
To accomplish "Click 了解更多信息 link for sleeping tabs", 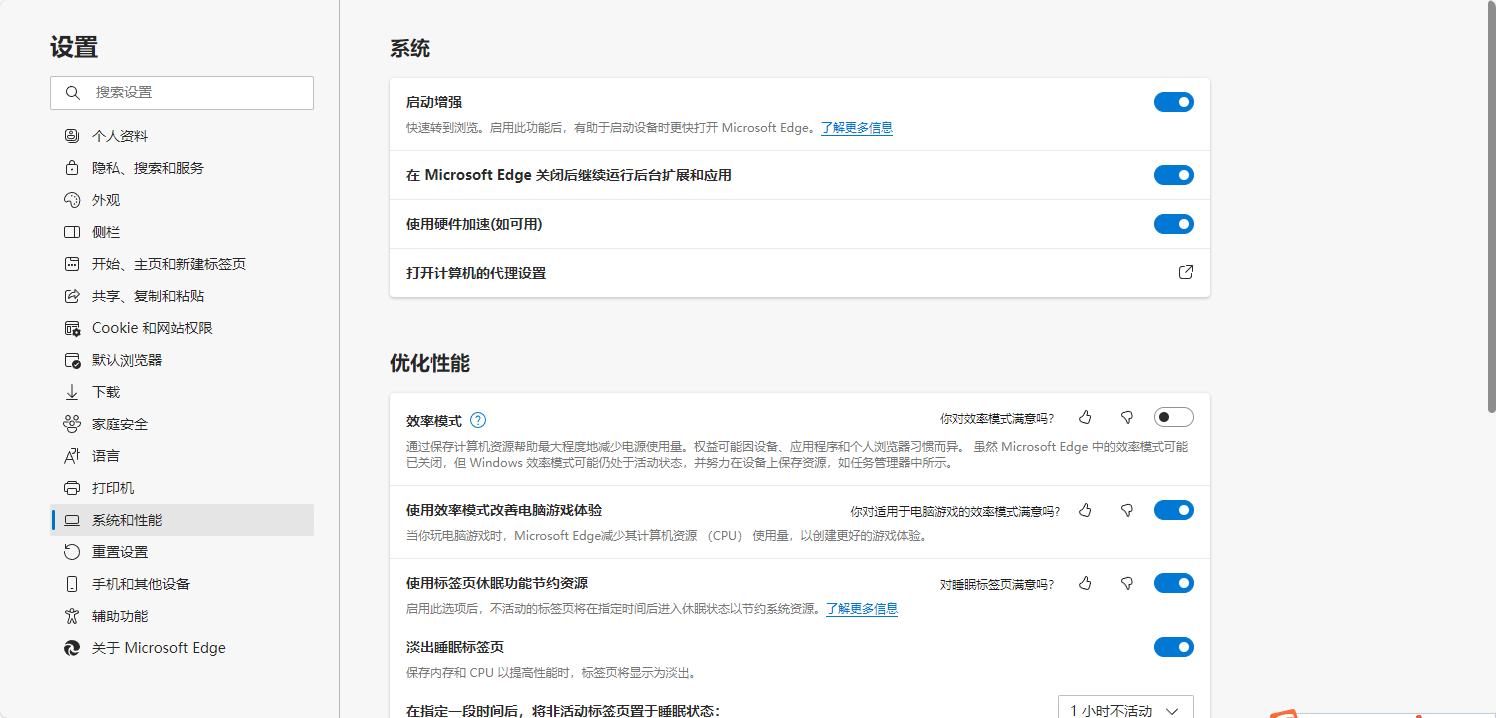I will coord(861,608).
